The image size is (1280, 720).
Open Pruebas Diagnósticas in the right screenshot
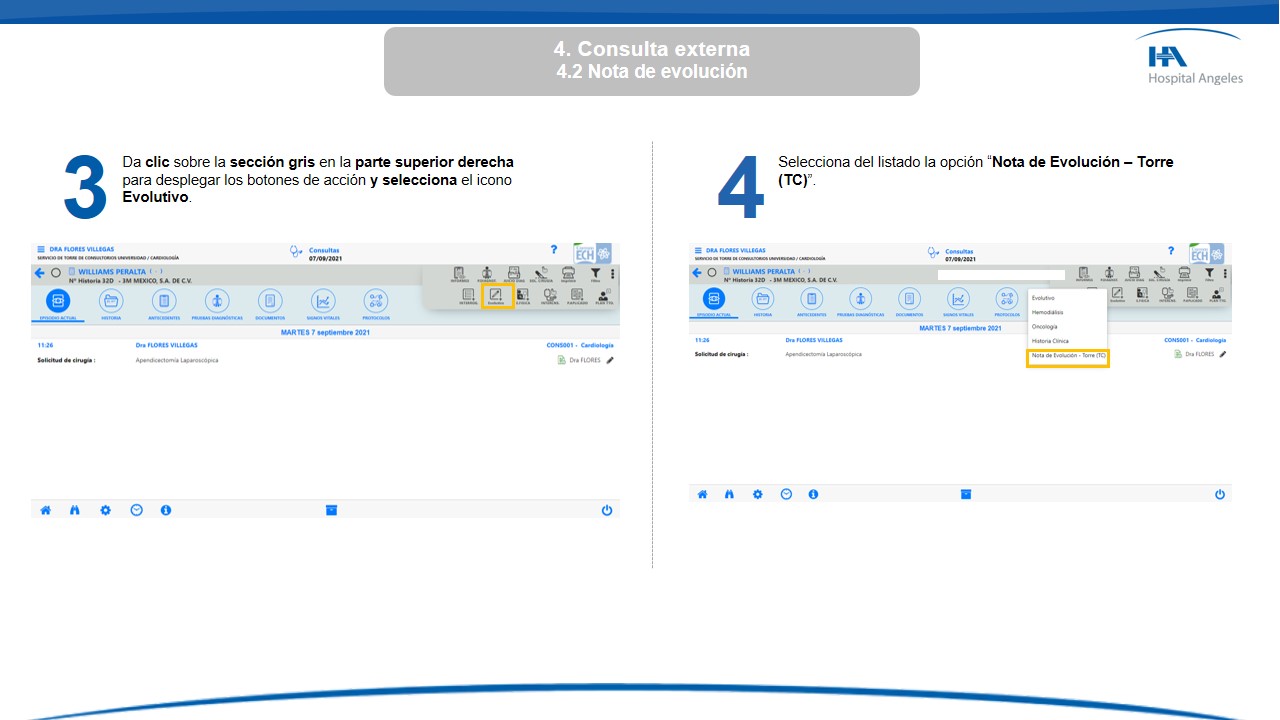pyautogui.click(x=860, y=299)
